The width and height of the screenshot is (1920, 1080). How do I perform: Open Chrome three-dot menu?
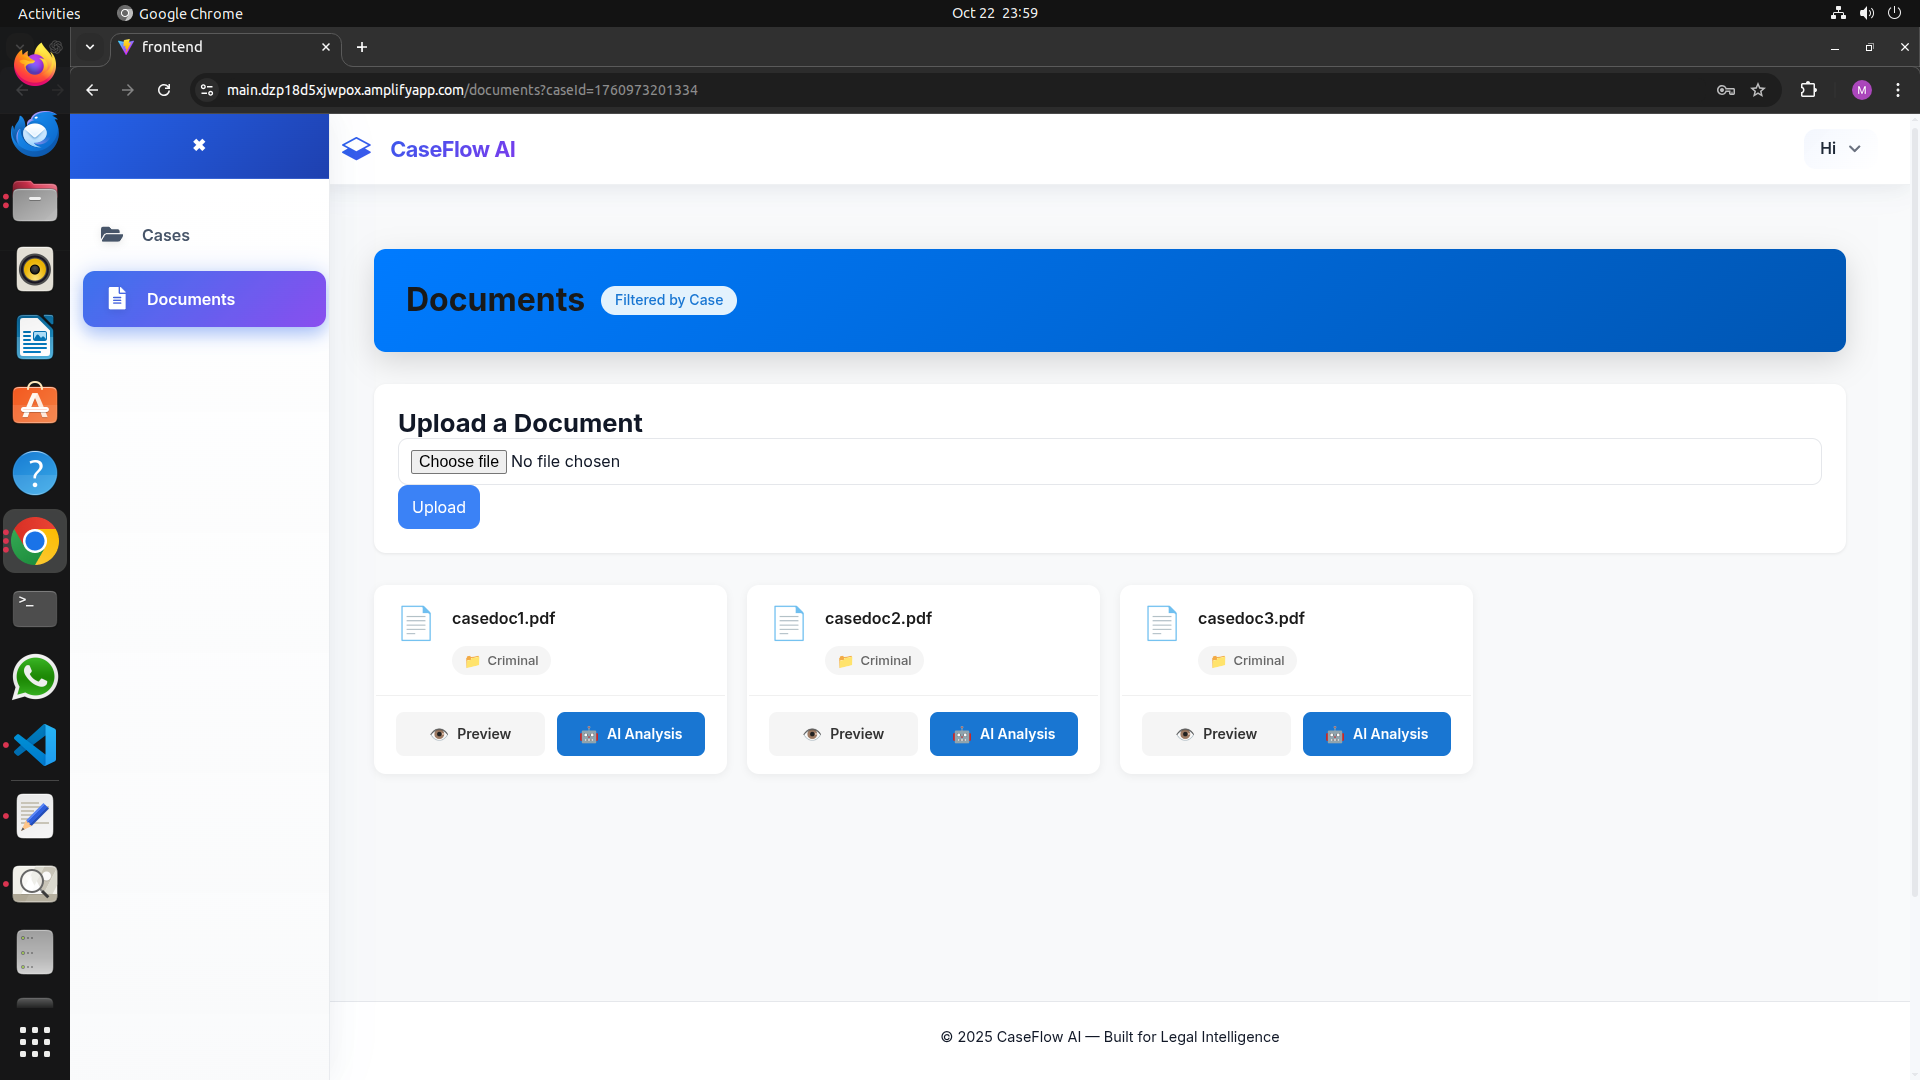coord(1898,90)
